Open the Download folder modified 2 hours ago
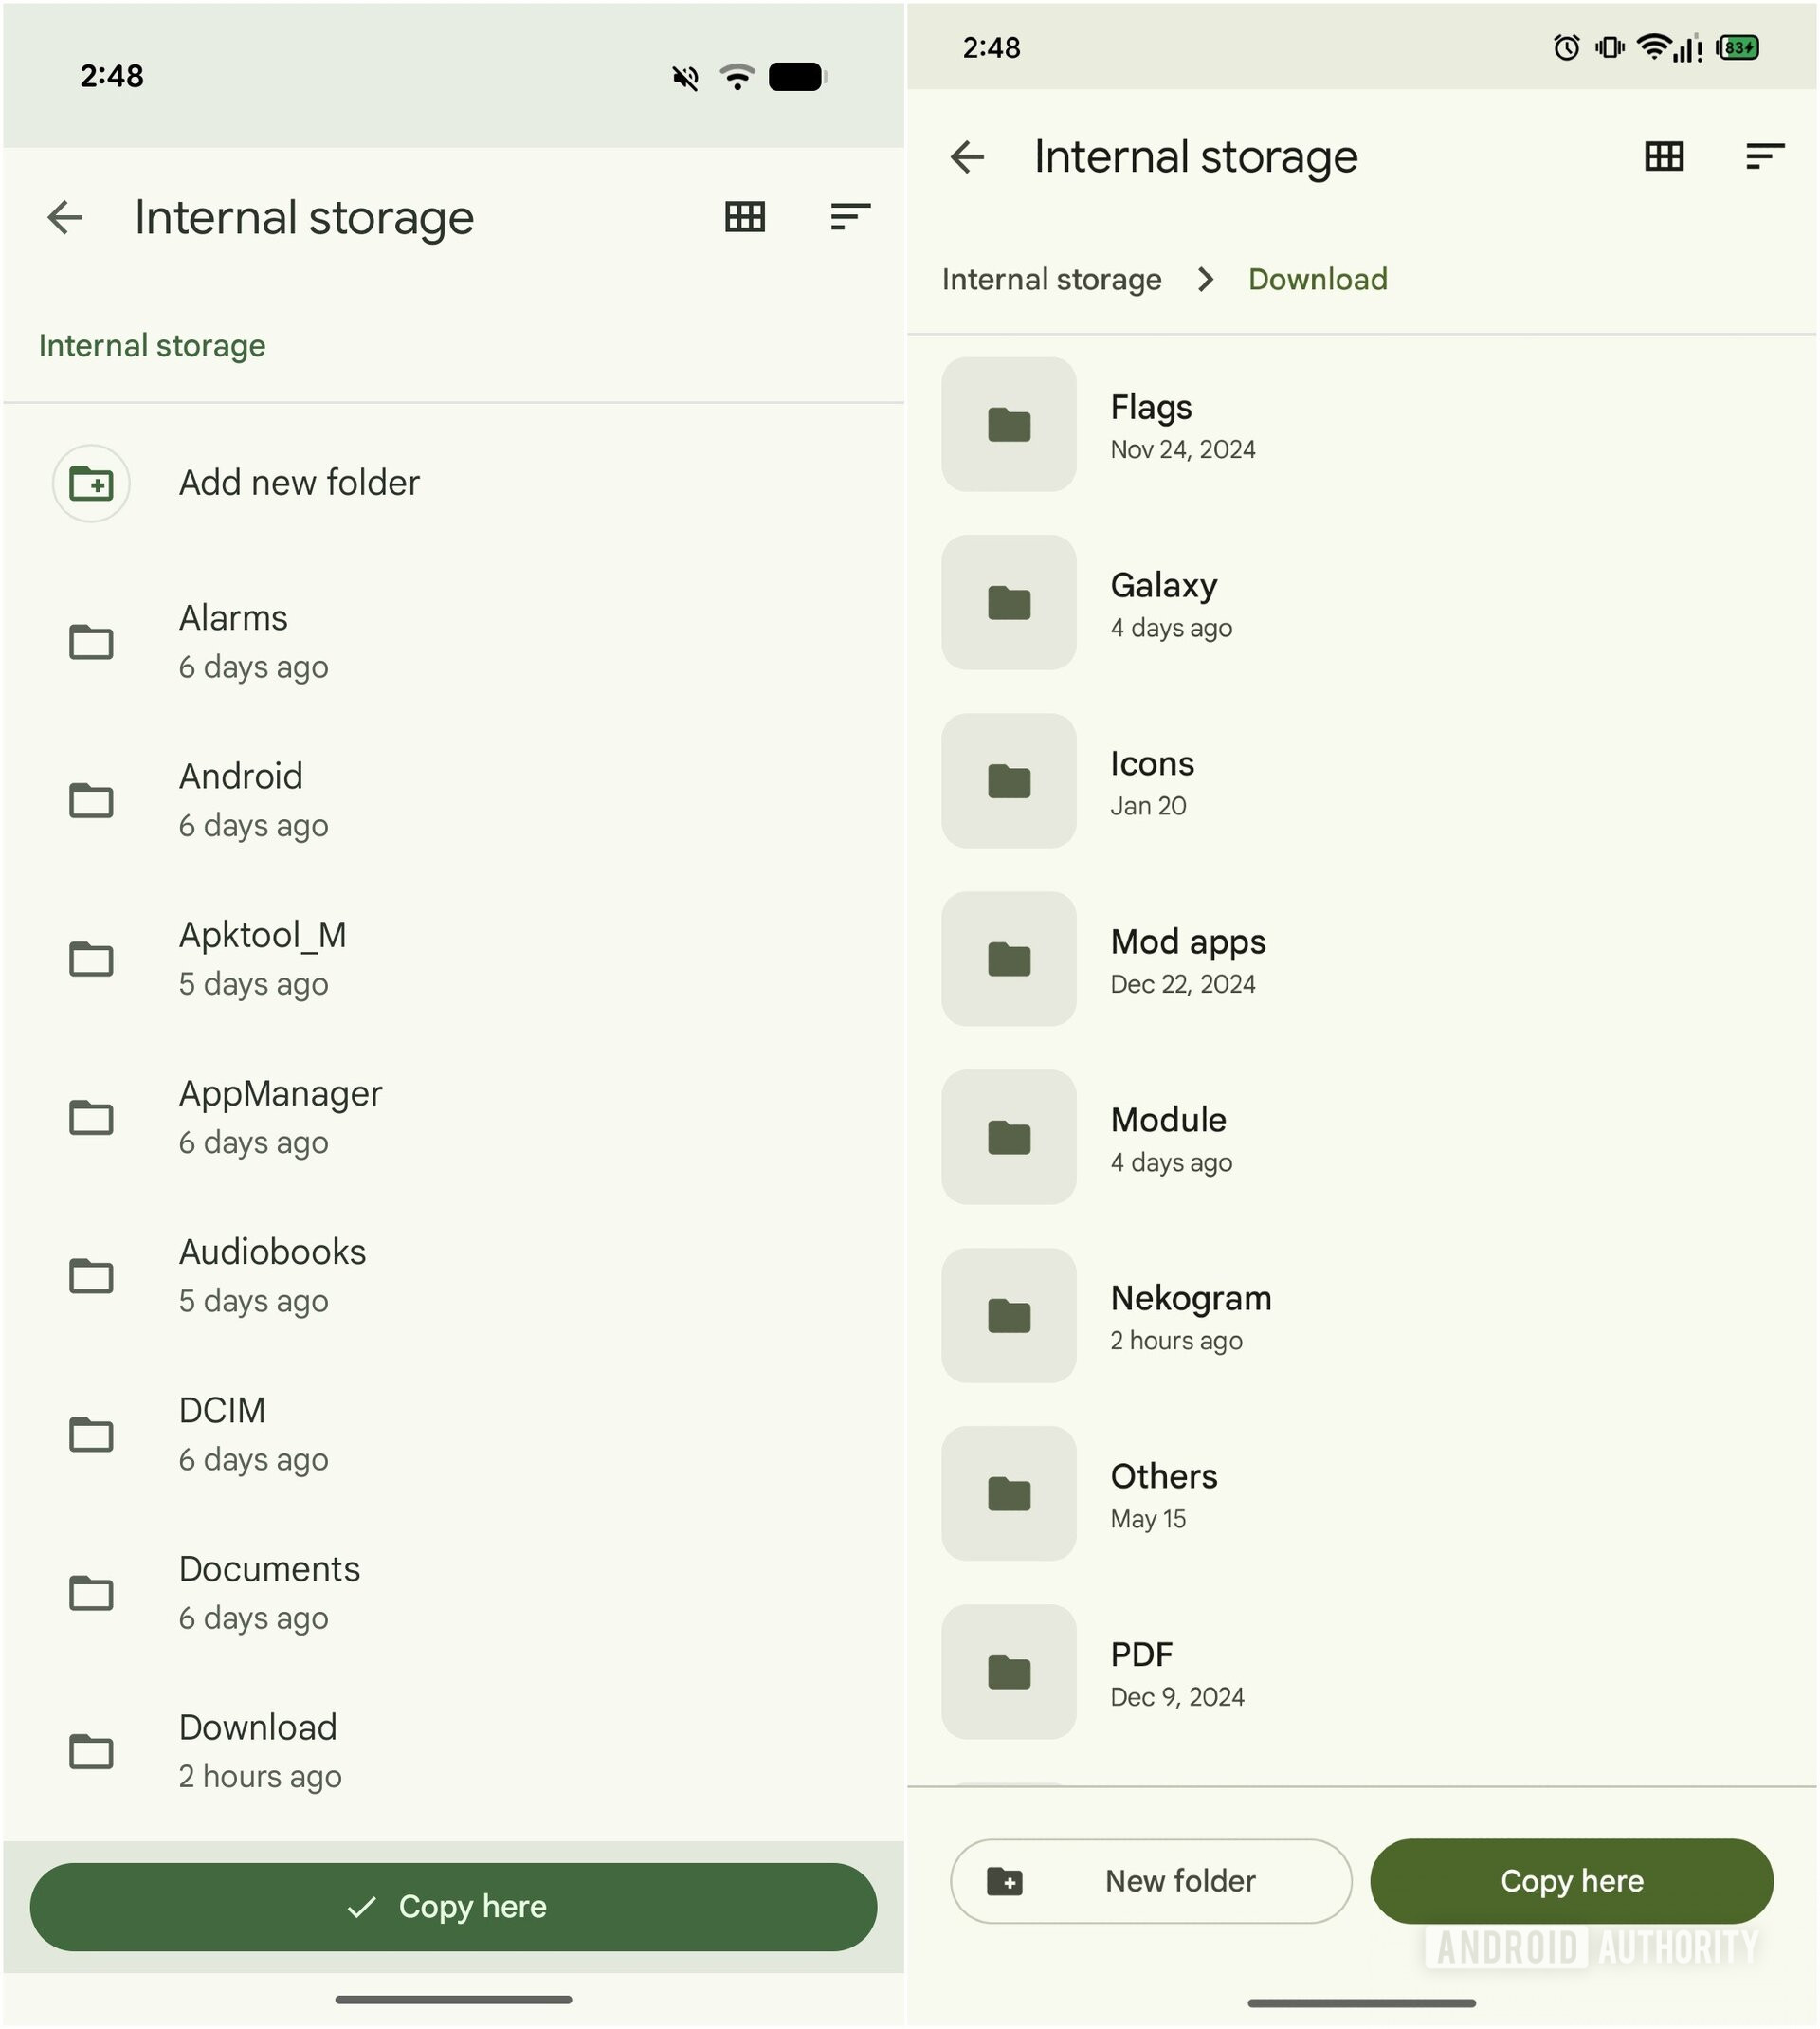Screen dimensions: 1820x2029 pyautogui.click(x=258, y=1750)
